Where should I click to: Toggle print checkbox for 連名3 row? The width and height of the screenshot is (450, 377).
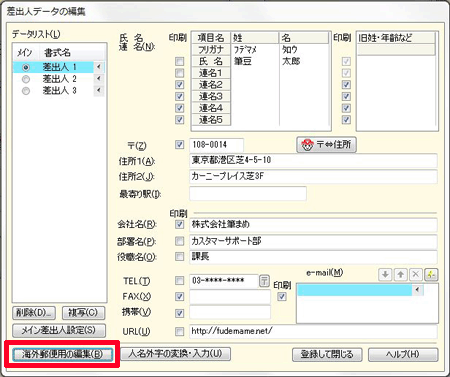point(180,96)
